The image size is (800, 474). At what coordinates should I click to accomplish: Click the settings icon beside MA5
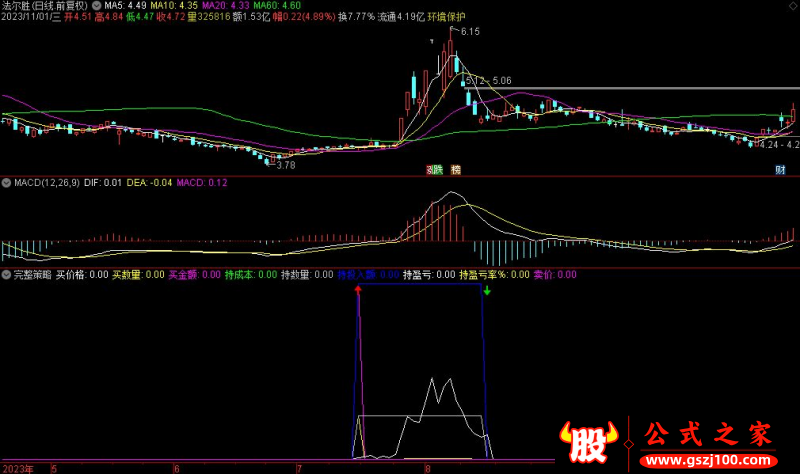(x=96, y=5)
